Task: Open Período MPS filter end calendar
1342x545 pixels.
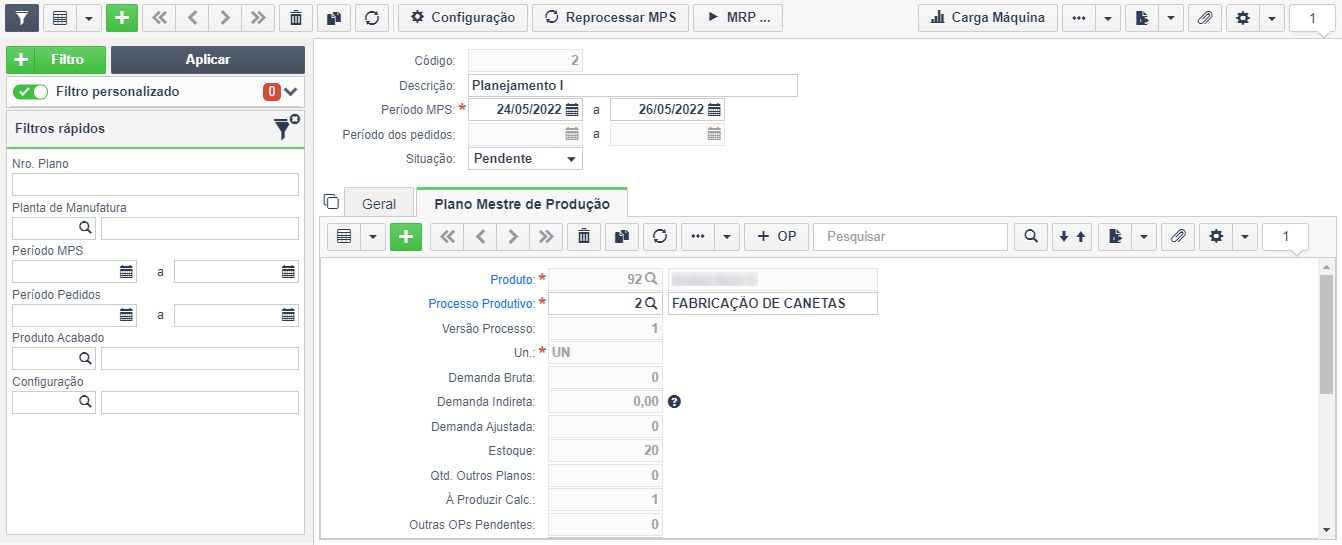Action: point(288,271)
